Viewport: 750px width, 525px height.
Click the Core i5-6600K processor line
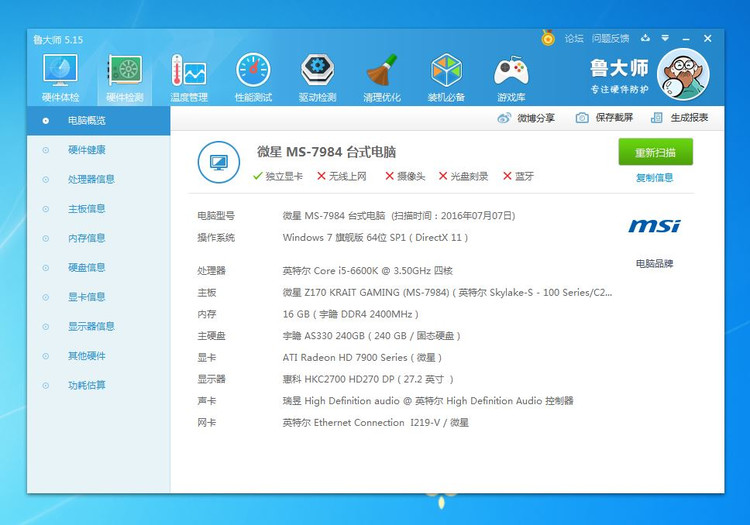(x=367, y=271)
